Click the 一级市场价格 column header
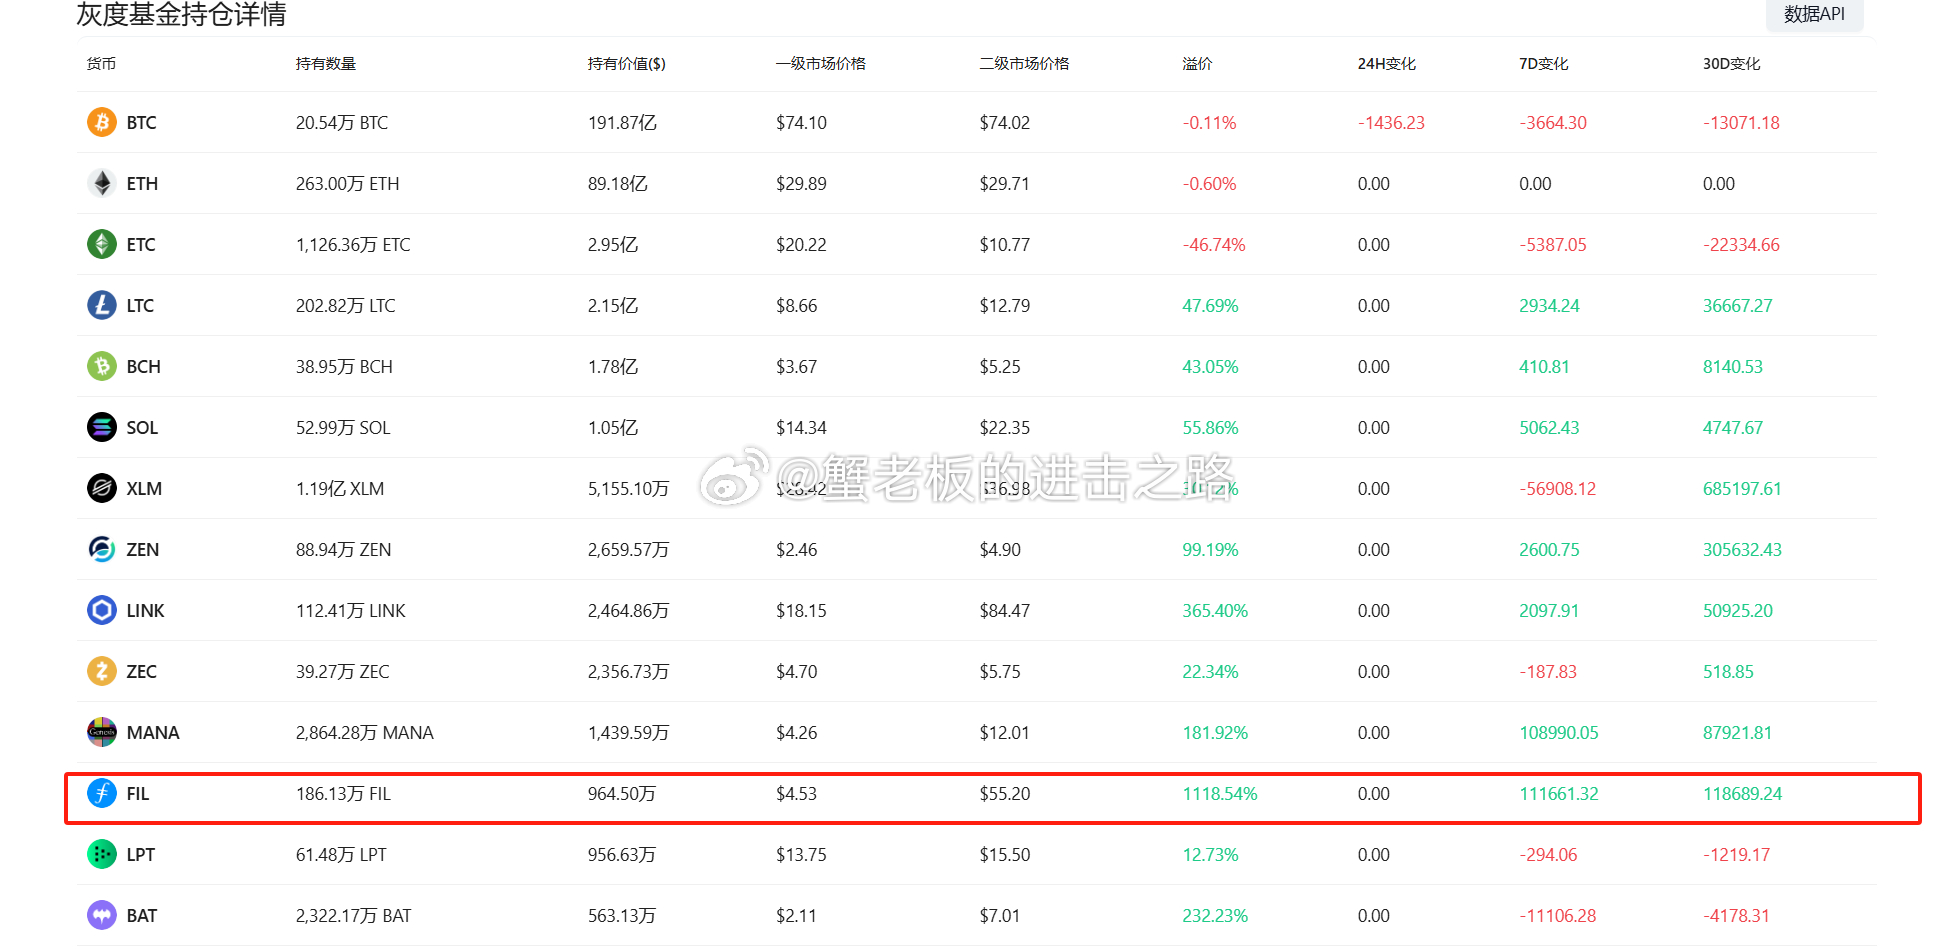The height and width of the screenshot is (952, 1937). [821, 63]
